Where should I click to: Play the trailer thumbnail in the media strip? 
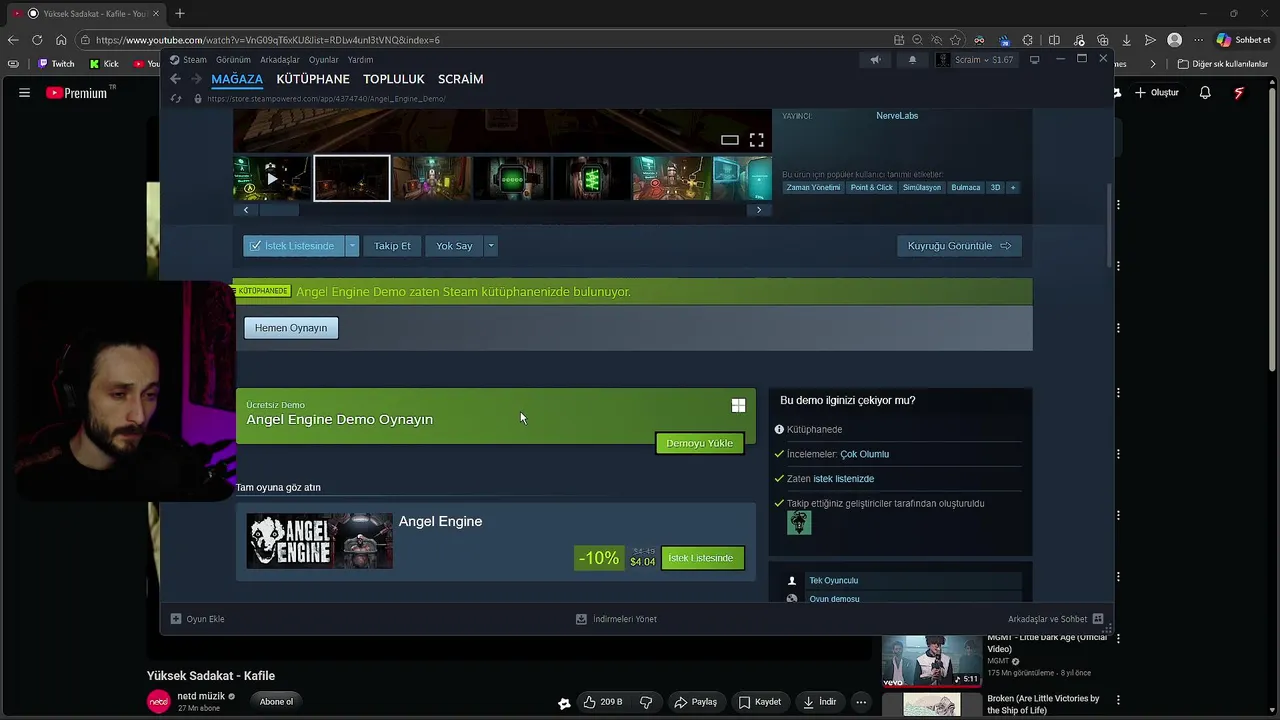[x=271, y=179]
